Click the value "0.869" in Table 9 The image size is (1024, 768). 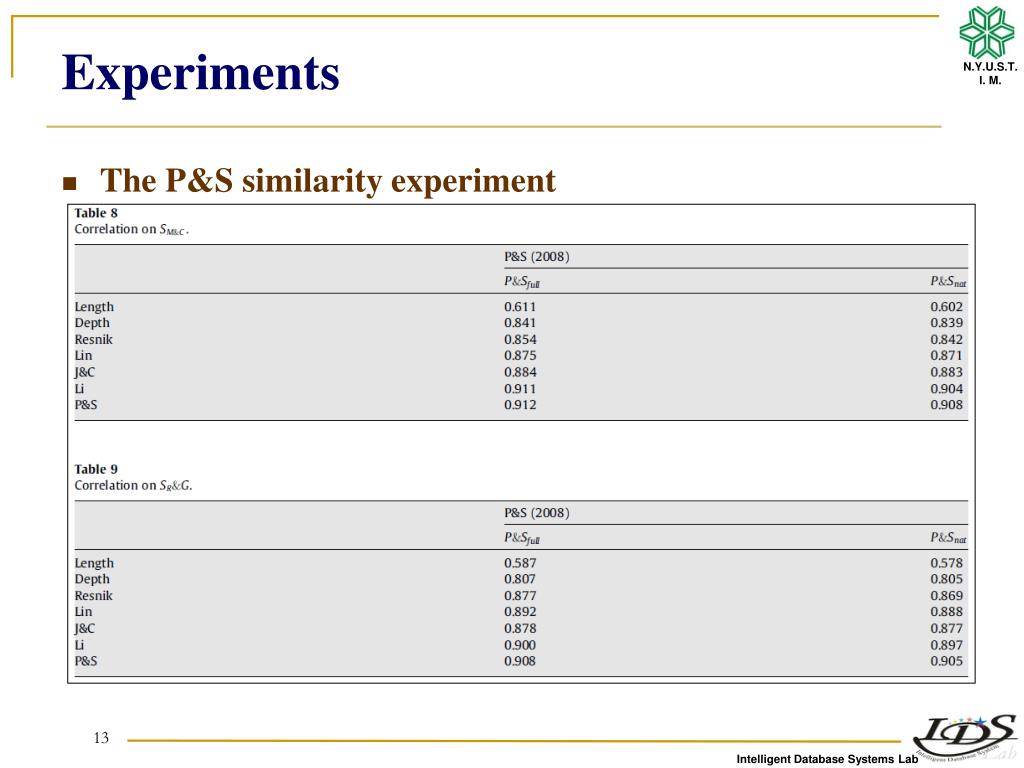point(946,596)
